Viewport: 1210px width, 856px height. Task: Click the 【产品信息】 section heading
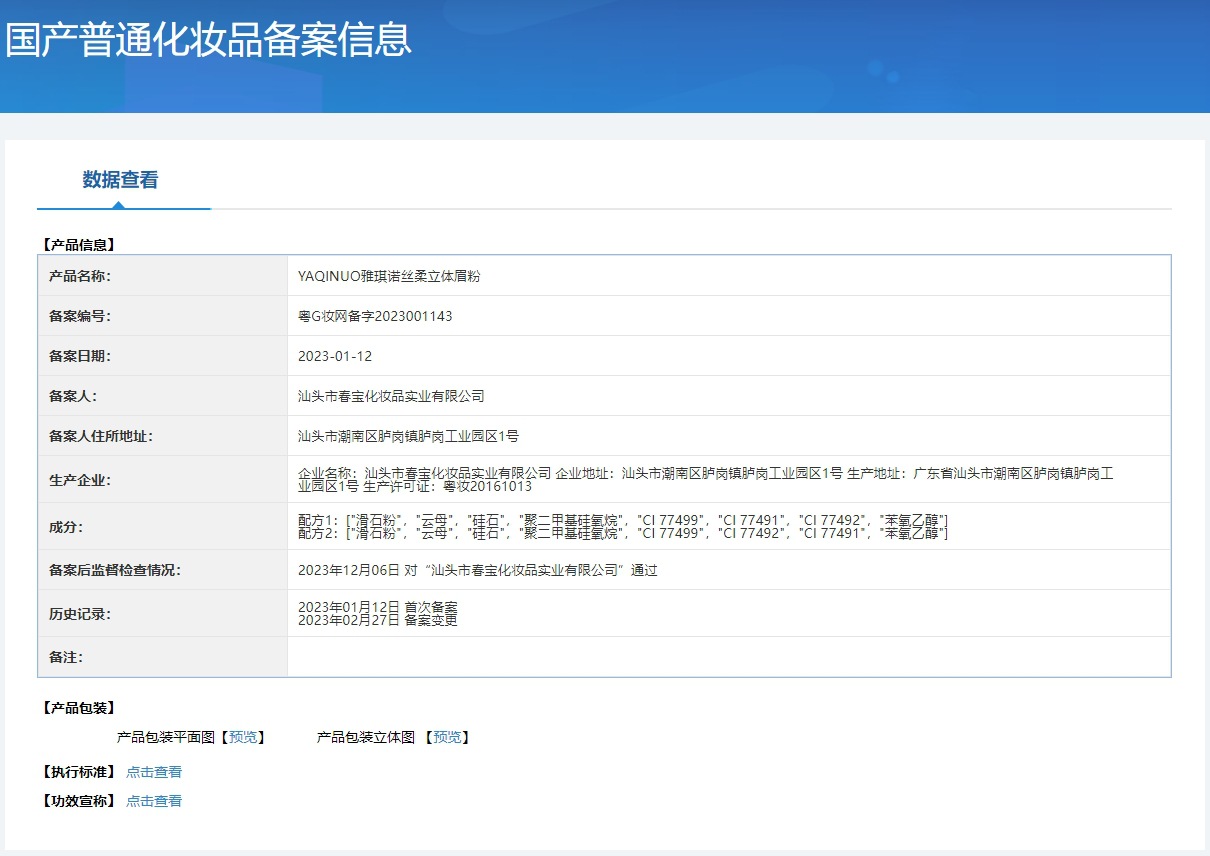click(78, 244)
